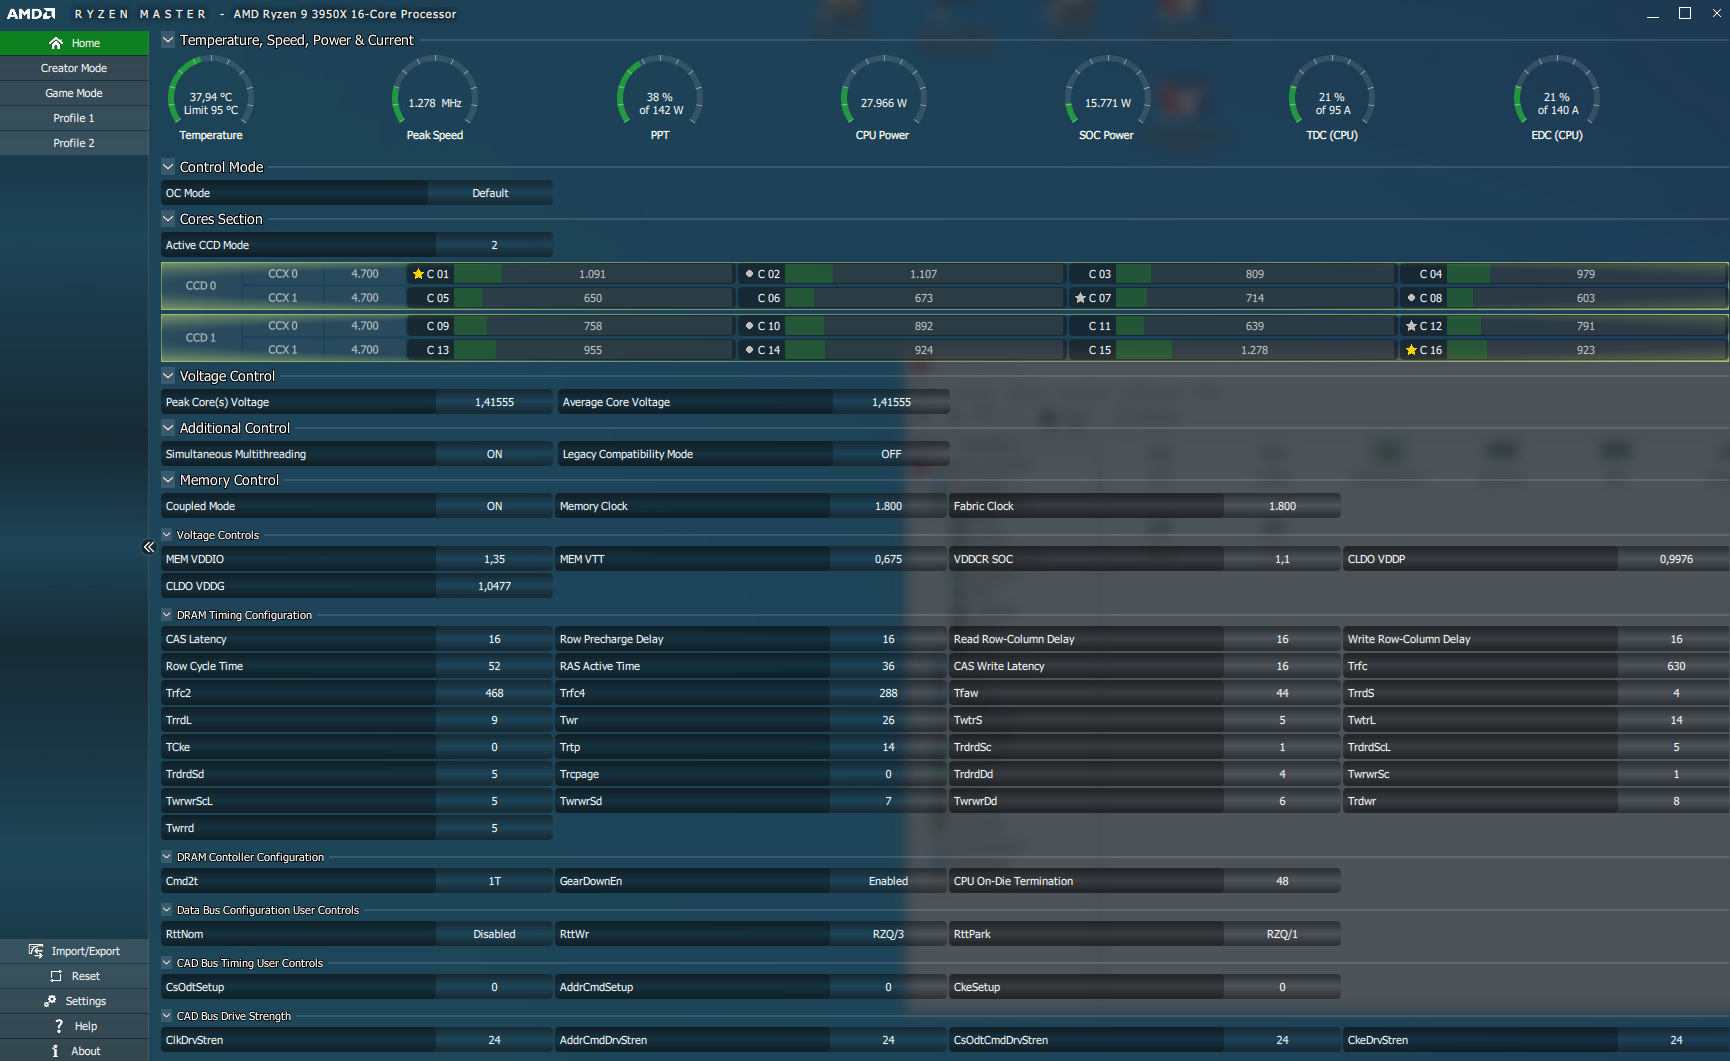Viewport: 1730px width, 1061px height.
Task: Click the Fabric Clock 1.800 value
Action: tap(1282, 506)
